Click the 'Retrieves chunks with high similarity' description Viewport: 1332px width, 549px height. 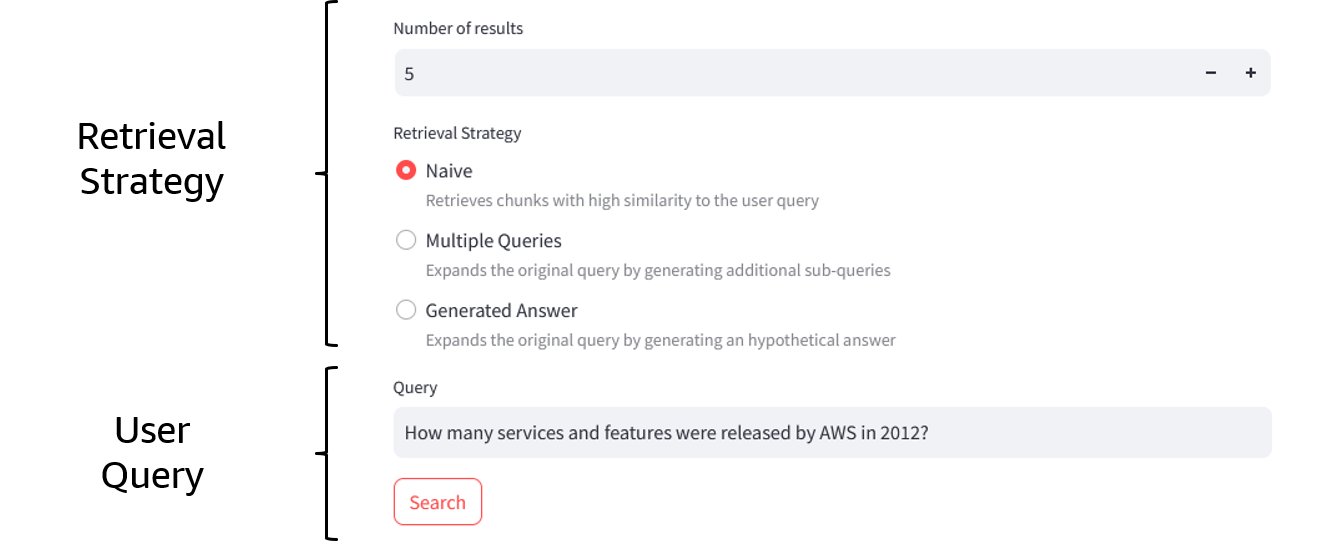[x=621, y=201]
